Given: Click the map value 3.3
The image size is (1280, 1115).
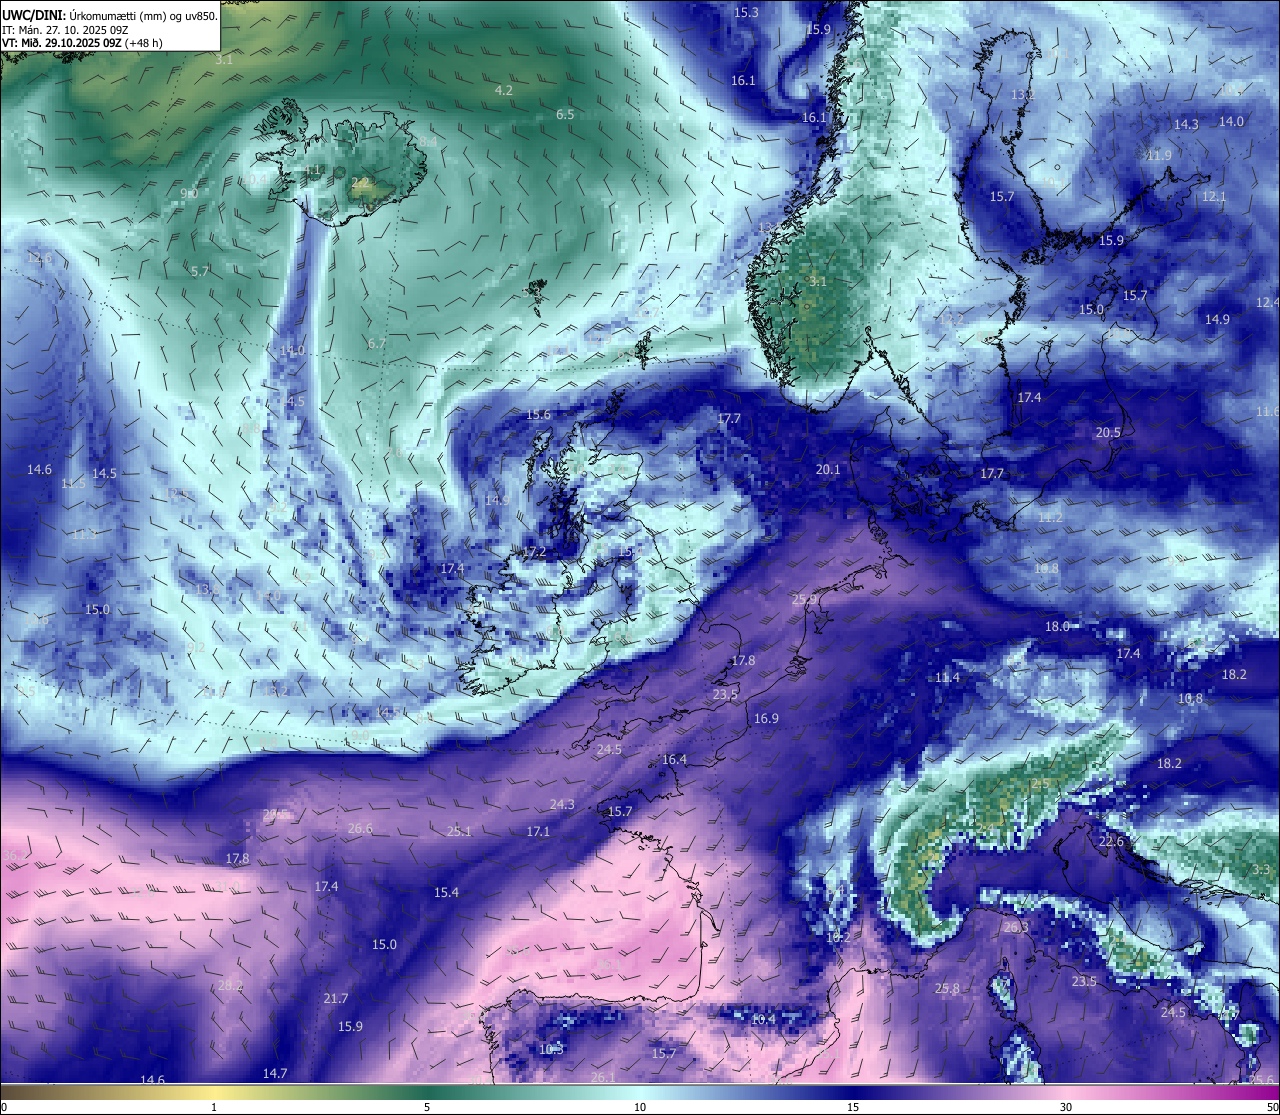Looking at the screenshot, I should [1261, 870].
